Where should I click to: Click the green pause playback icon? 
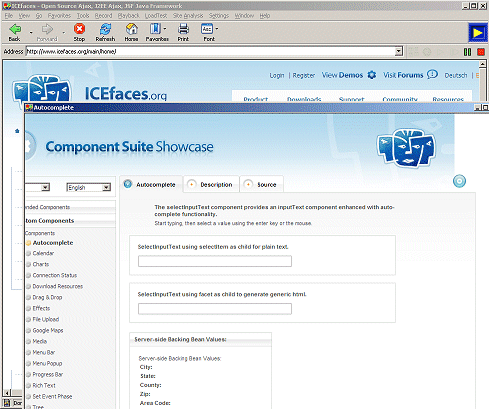pos(467,52)
